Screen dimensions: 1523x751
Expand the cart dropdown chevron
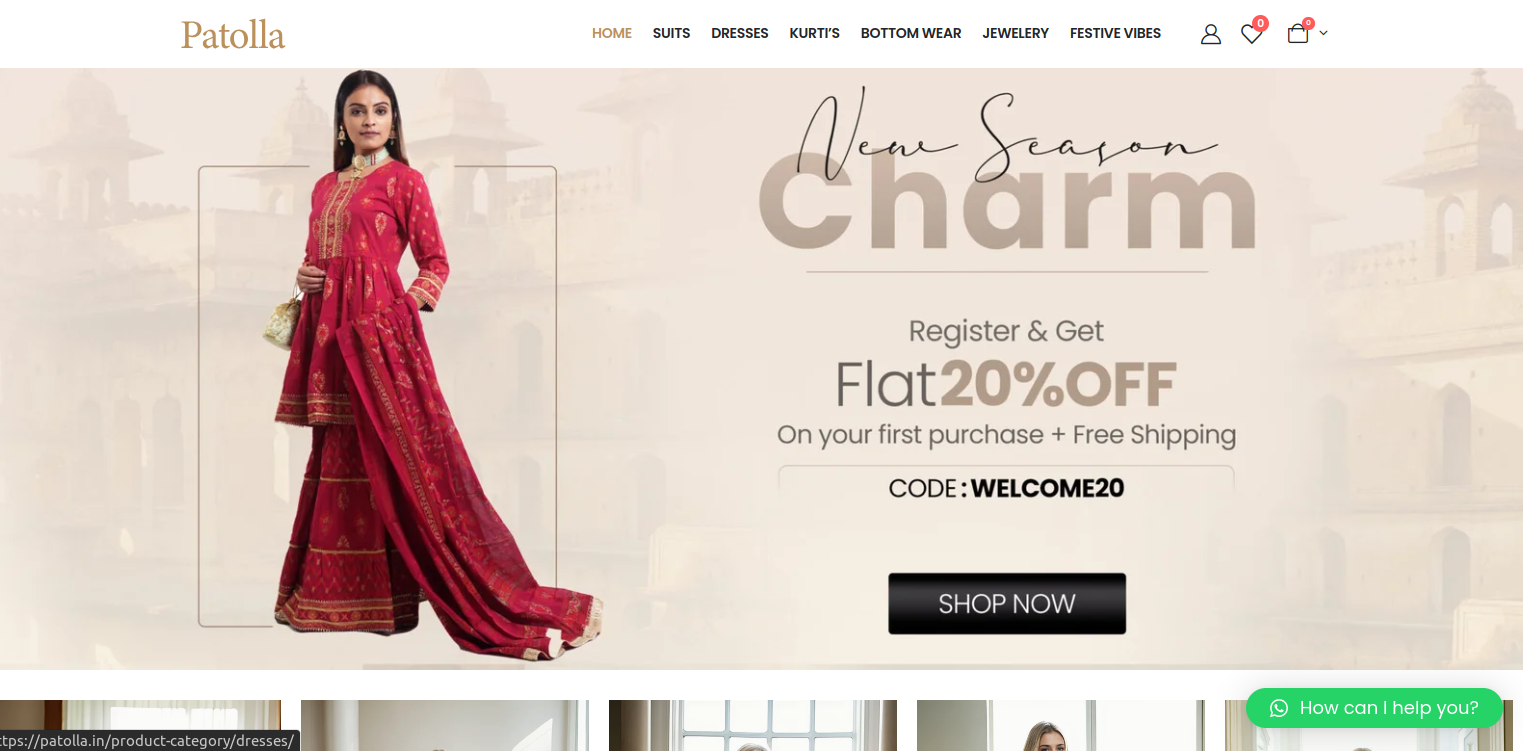point(1324,34)
